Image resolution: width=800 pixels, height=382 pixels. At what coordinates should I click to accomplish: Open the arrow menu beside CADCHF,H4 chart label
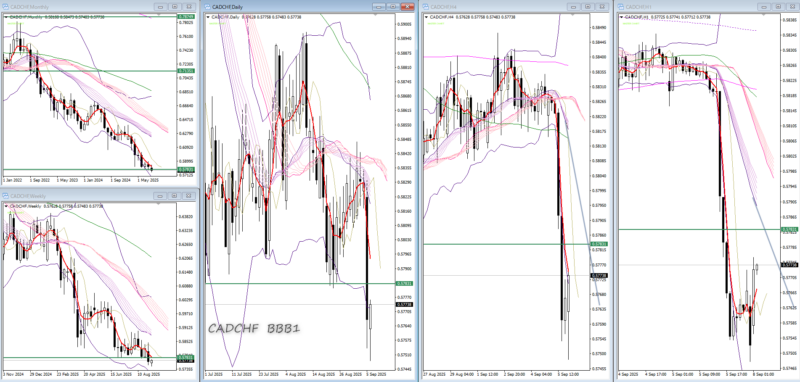tap(427, 17)
